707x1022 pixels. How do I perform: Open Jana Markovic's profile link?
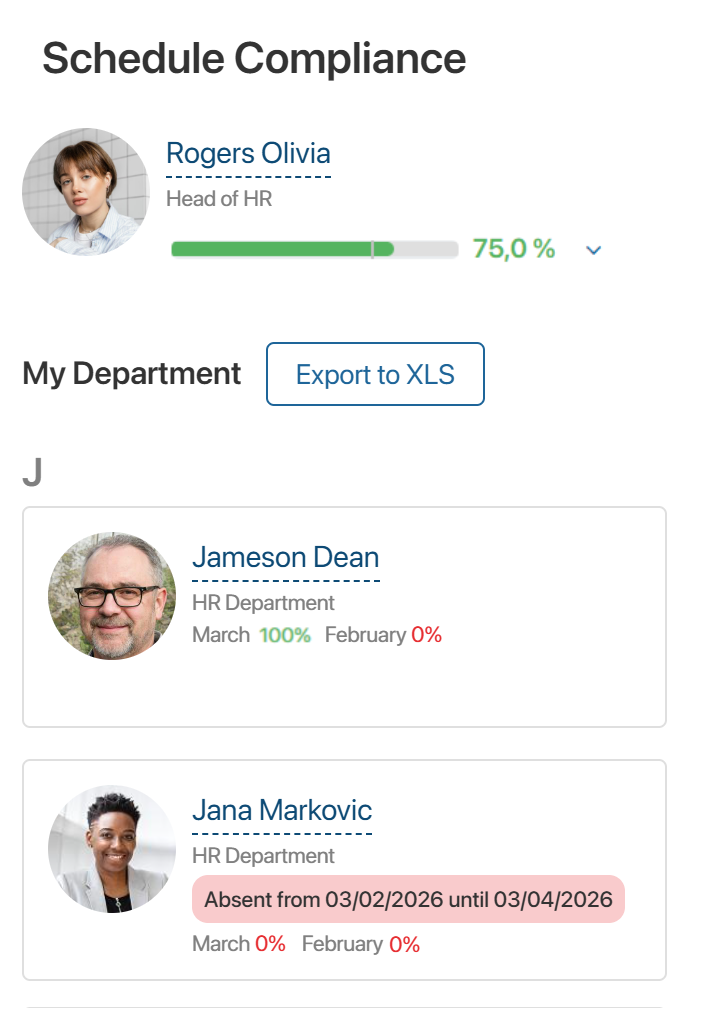(281, 810)
